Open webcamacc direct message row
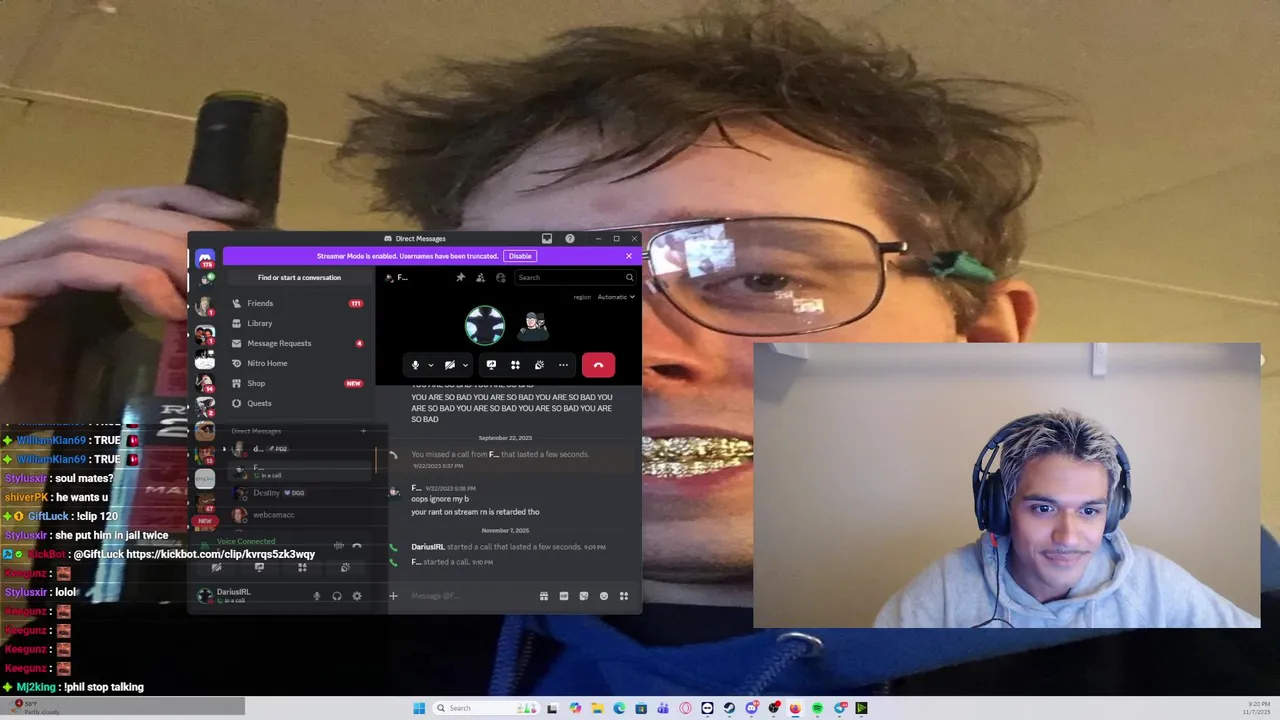Screen dimensions: 1280x720 pos(297,515)
